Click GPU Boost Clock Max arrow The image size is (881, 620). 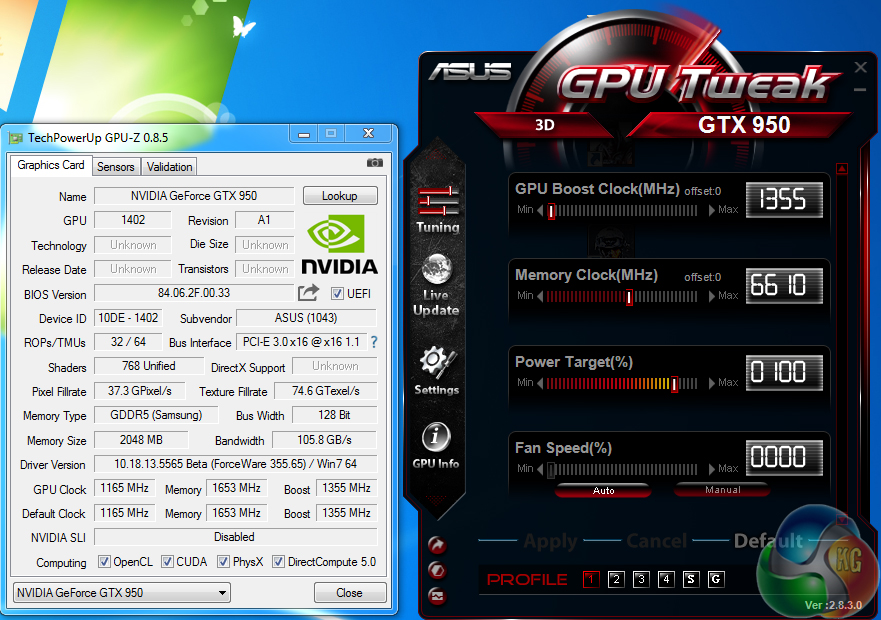click(712, 210)
